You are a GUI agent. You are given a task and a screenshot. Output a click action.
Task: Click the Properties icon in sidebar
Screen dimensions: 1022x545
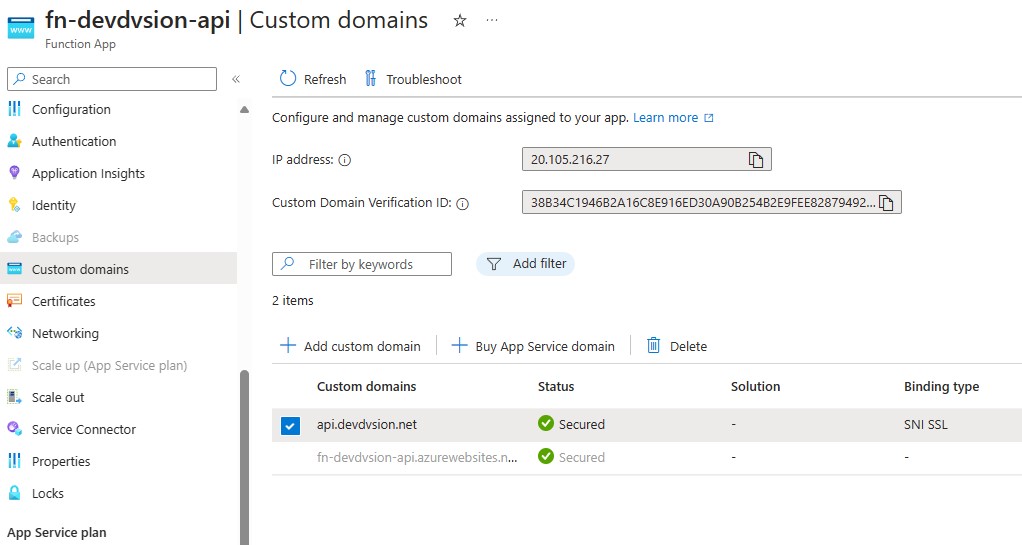click(14, 460)
